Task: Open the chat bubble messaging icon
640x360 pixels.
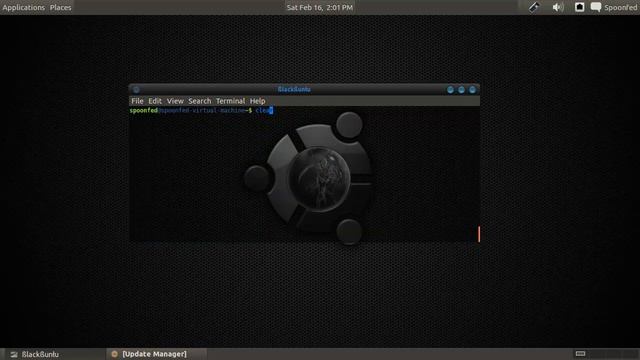Action: point(596,7)
